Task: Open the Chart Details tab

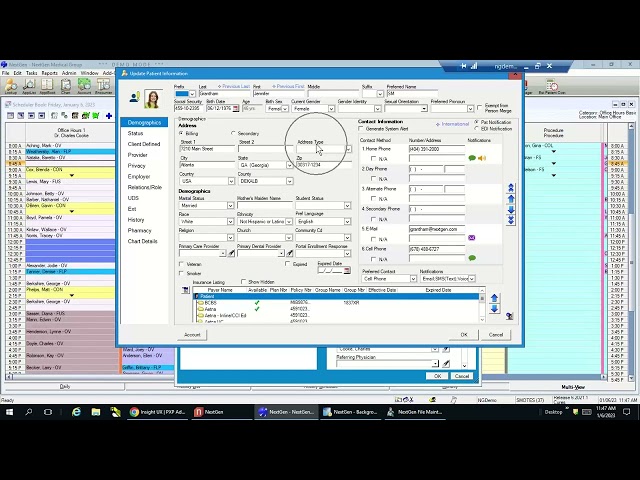Action: (142, 241)
